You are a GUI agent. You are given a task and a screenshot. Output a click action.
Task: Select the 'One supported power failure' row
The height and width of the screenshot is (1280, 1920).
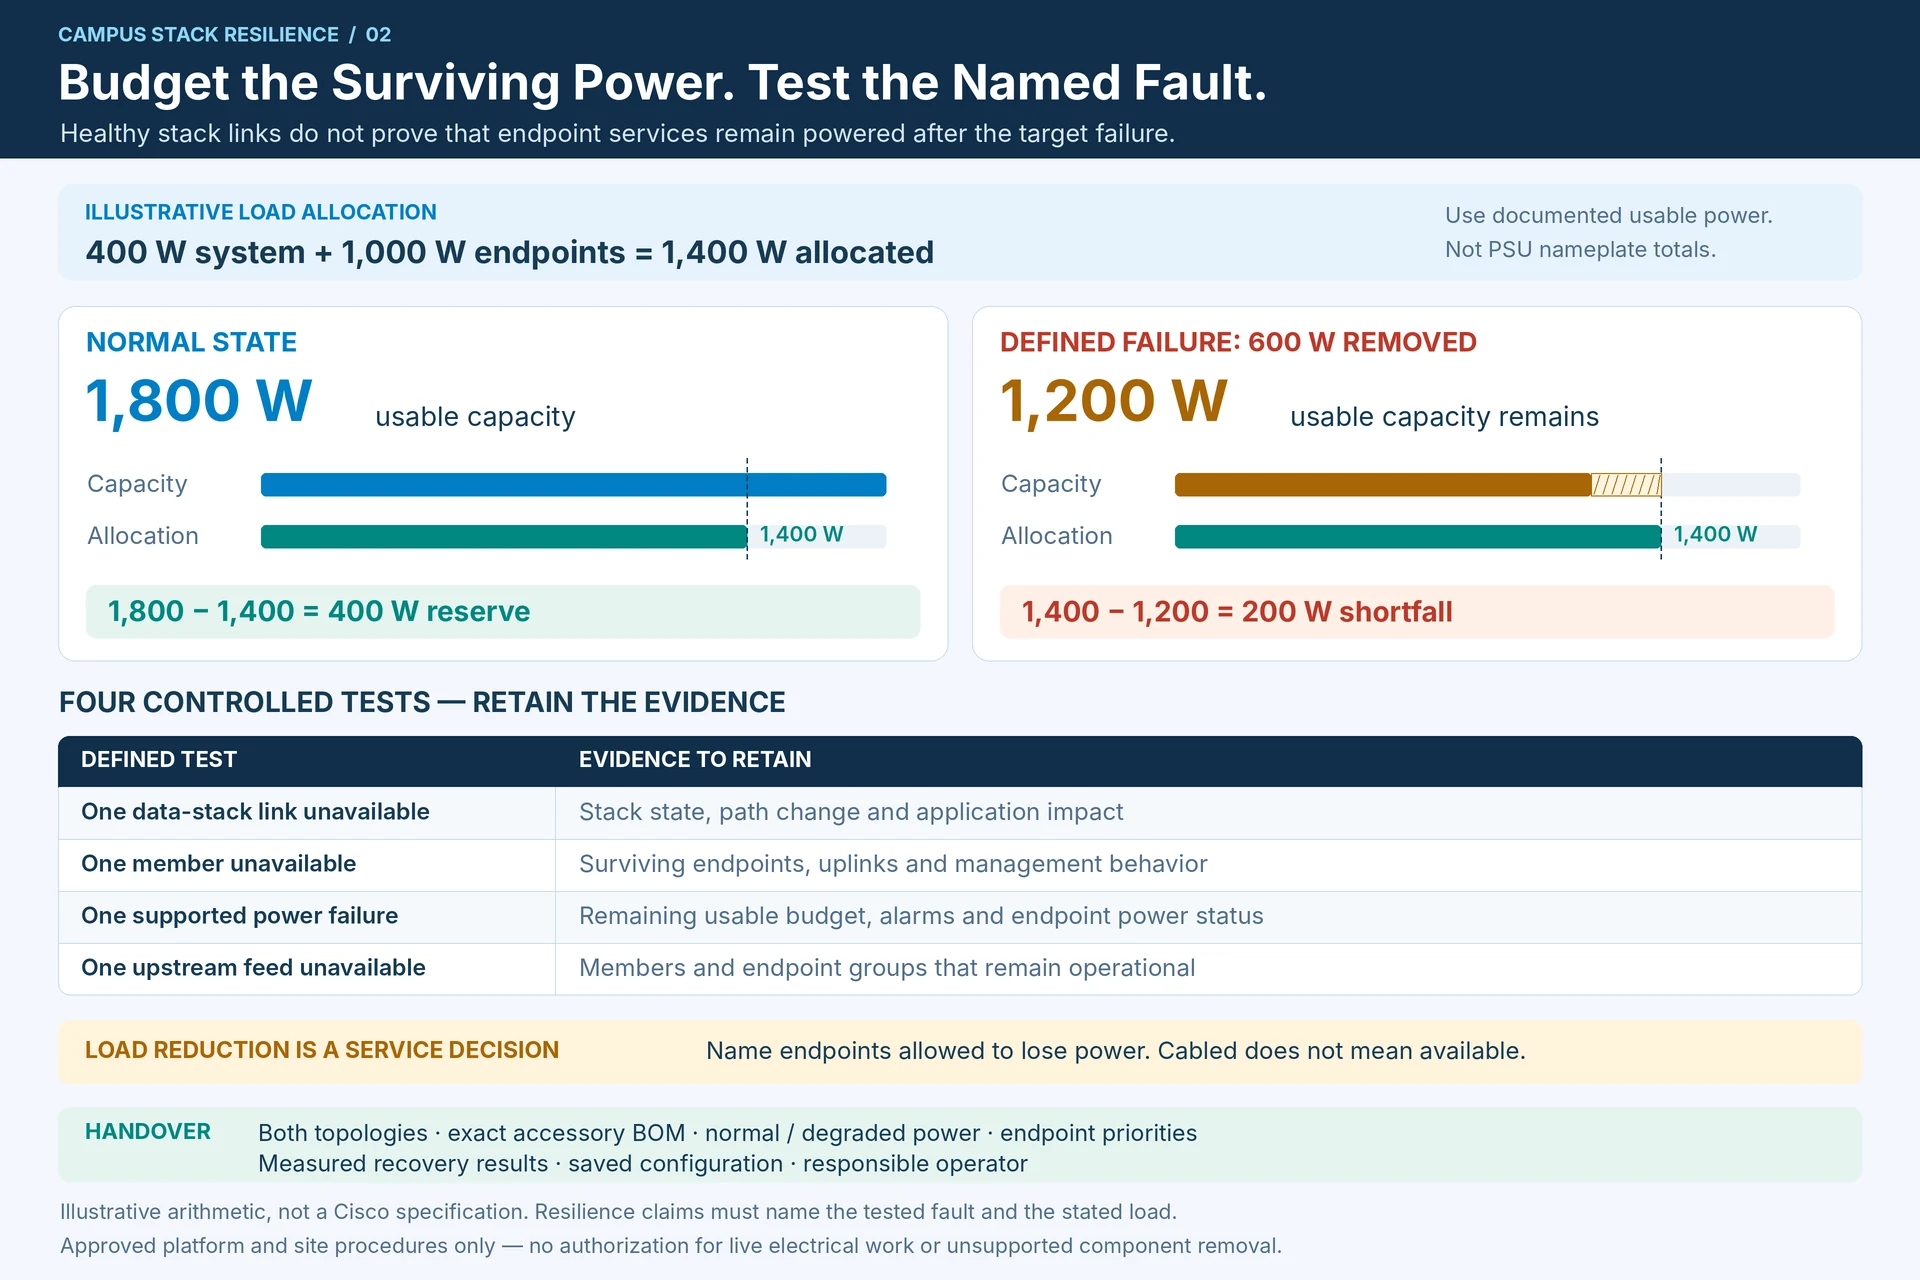coord(960,917)
